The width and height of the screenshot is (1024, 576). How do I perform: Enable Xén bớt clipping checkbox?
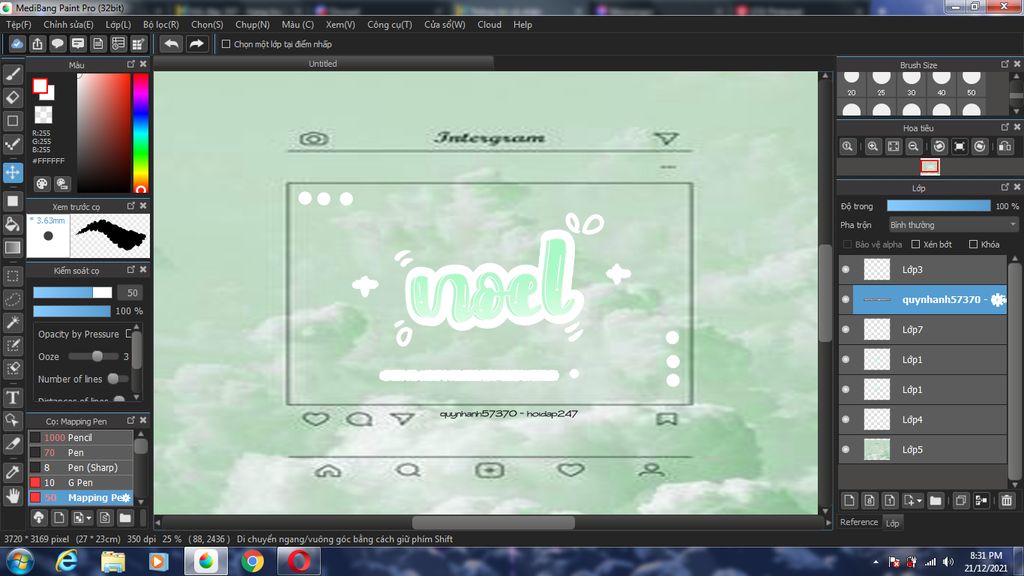(x=916, y=244)
